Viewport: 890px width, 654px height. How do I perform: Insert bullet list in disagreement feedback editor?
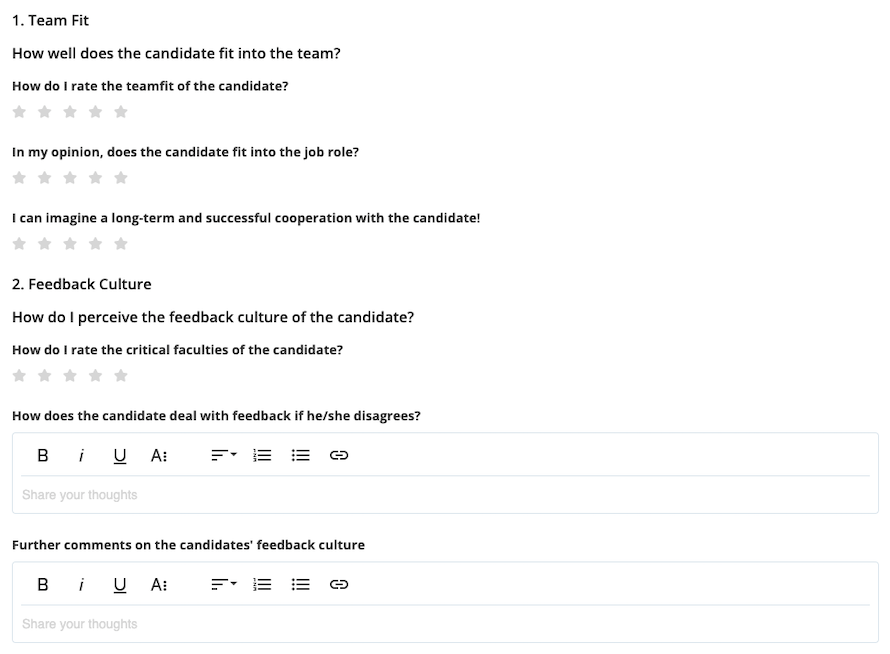[x=301, y=455]
